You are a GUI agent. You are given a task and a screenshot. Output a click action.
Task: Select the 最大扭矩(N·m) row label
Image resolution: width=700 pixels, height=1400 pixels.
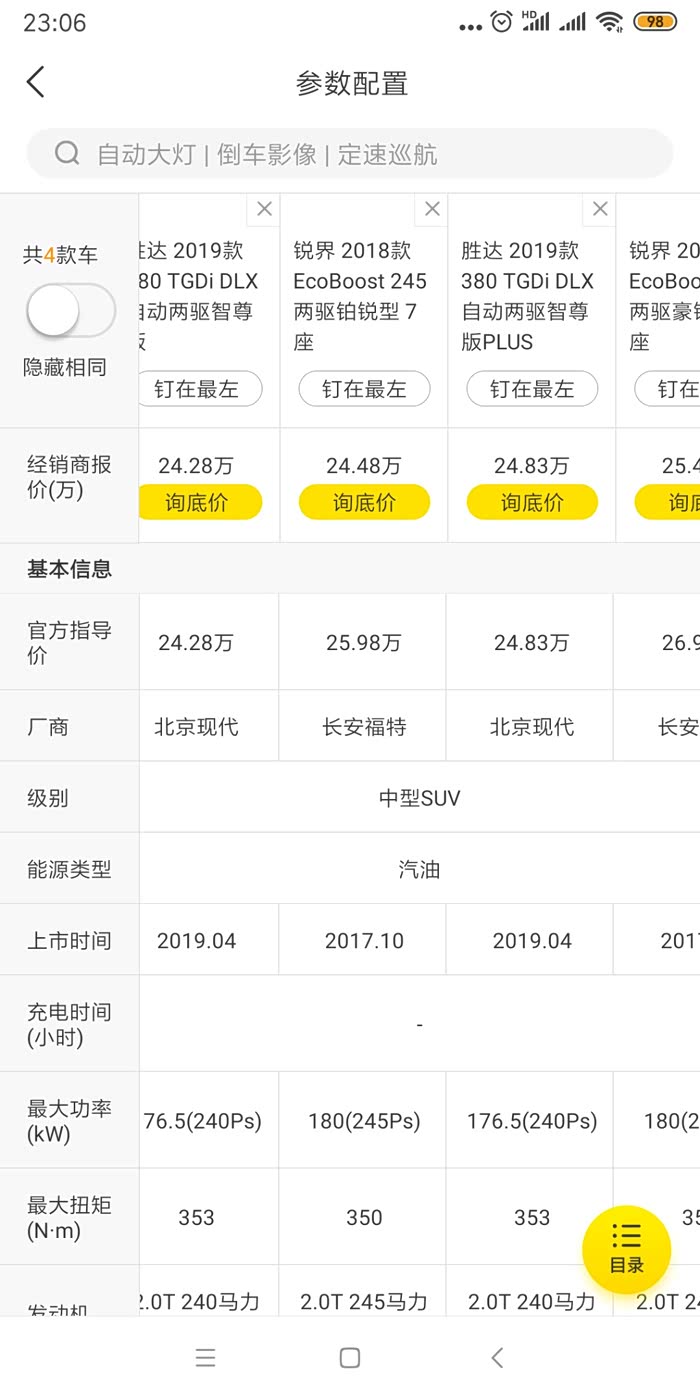pos(69,1217)
